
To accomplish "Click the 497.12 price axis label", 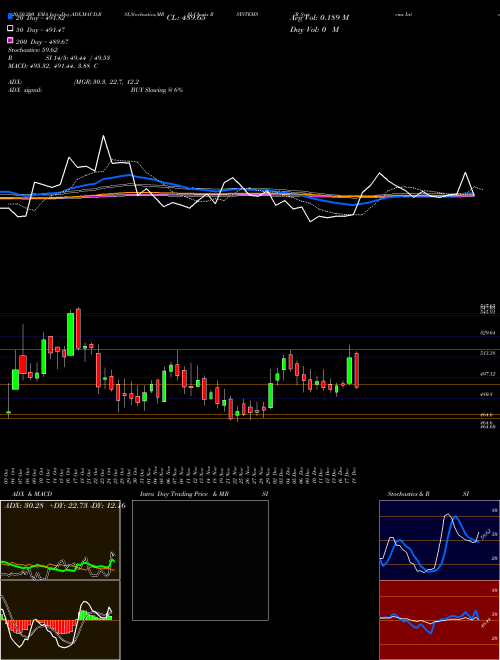I will coord(487,374).
